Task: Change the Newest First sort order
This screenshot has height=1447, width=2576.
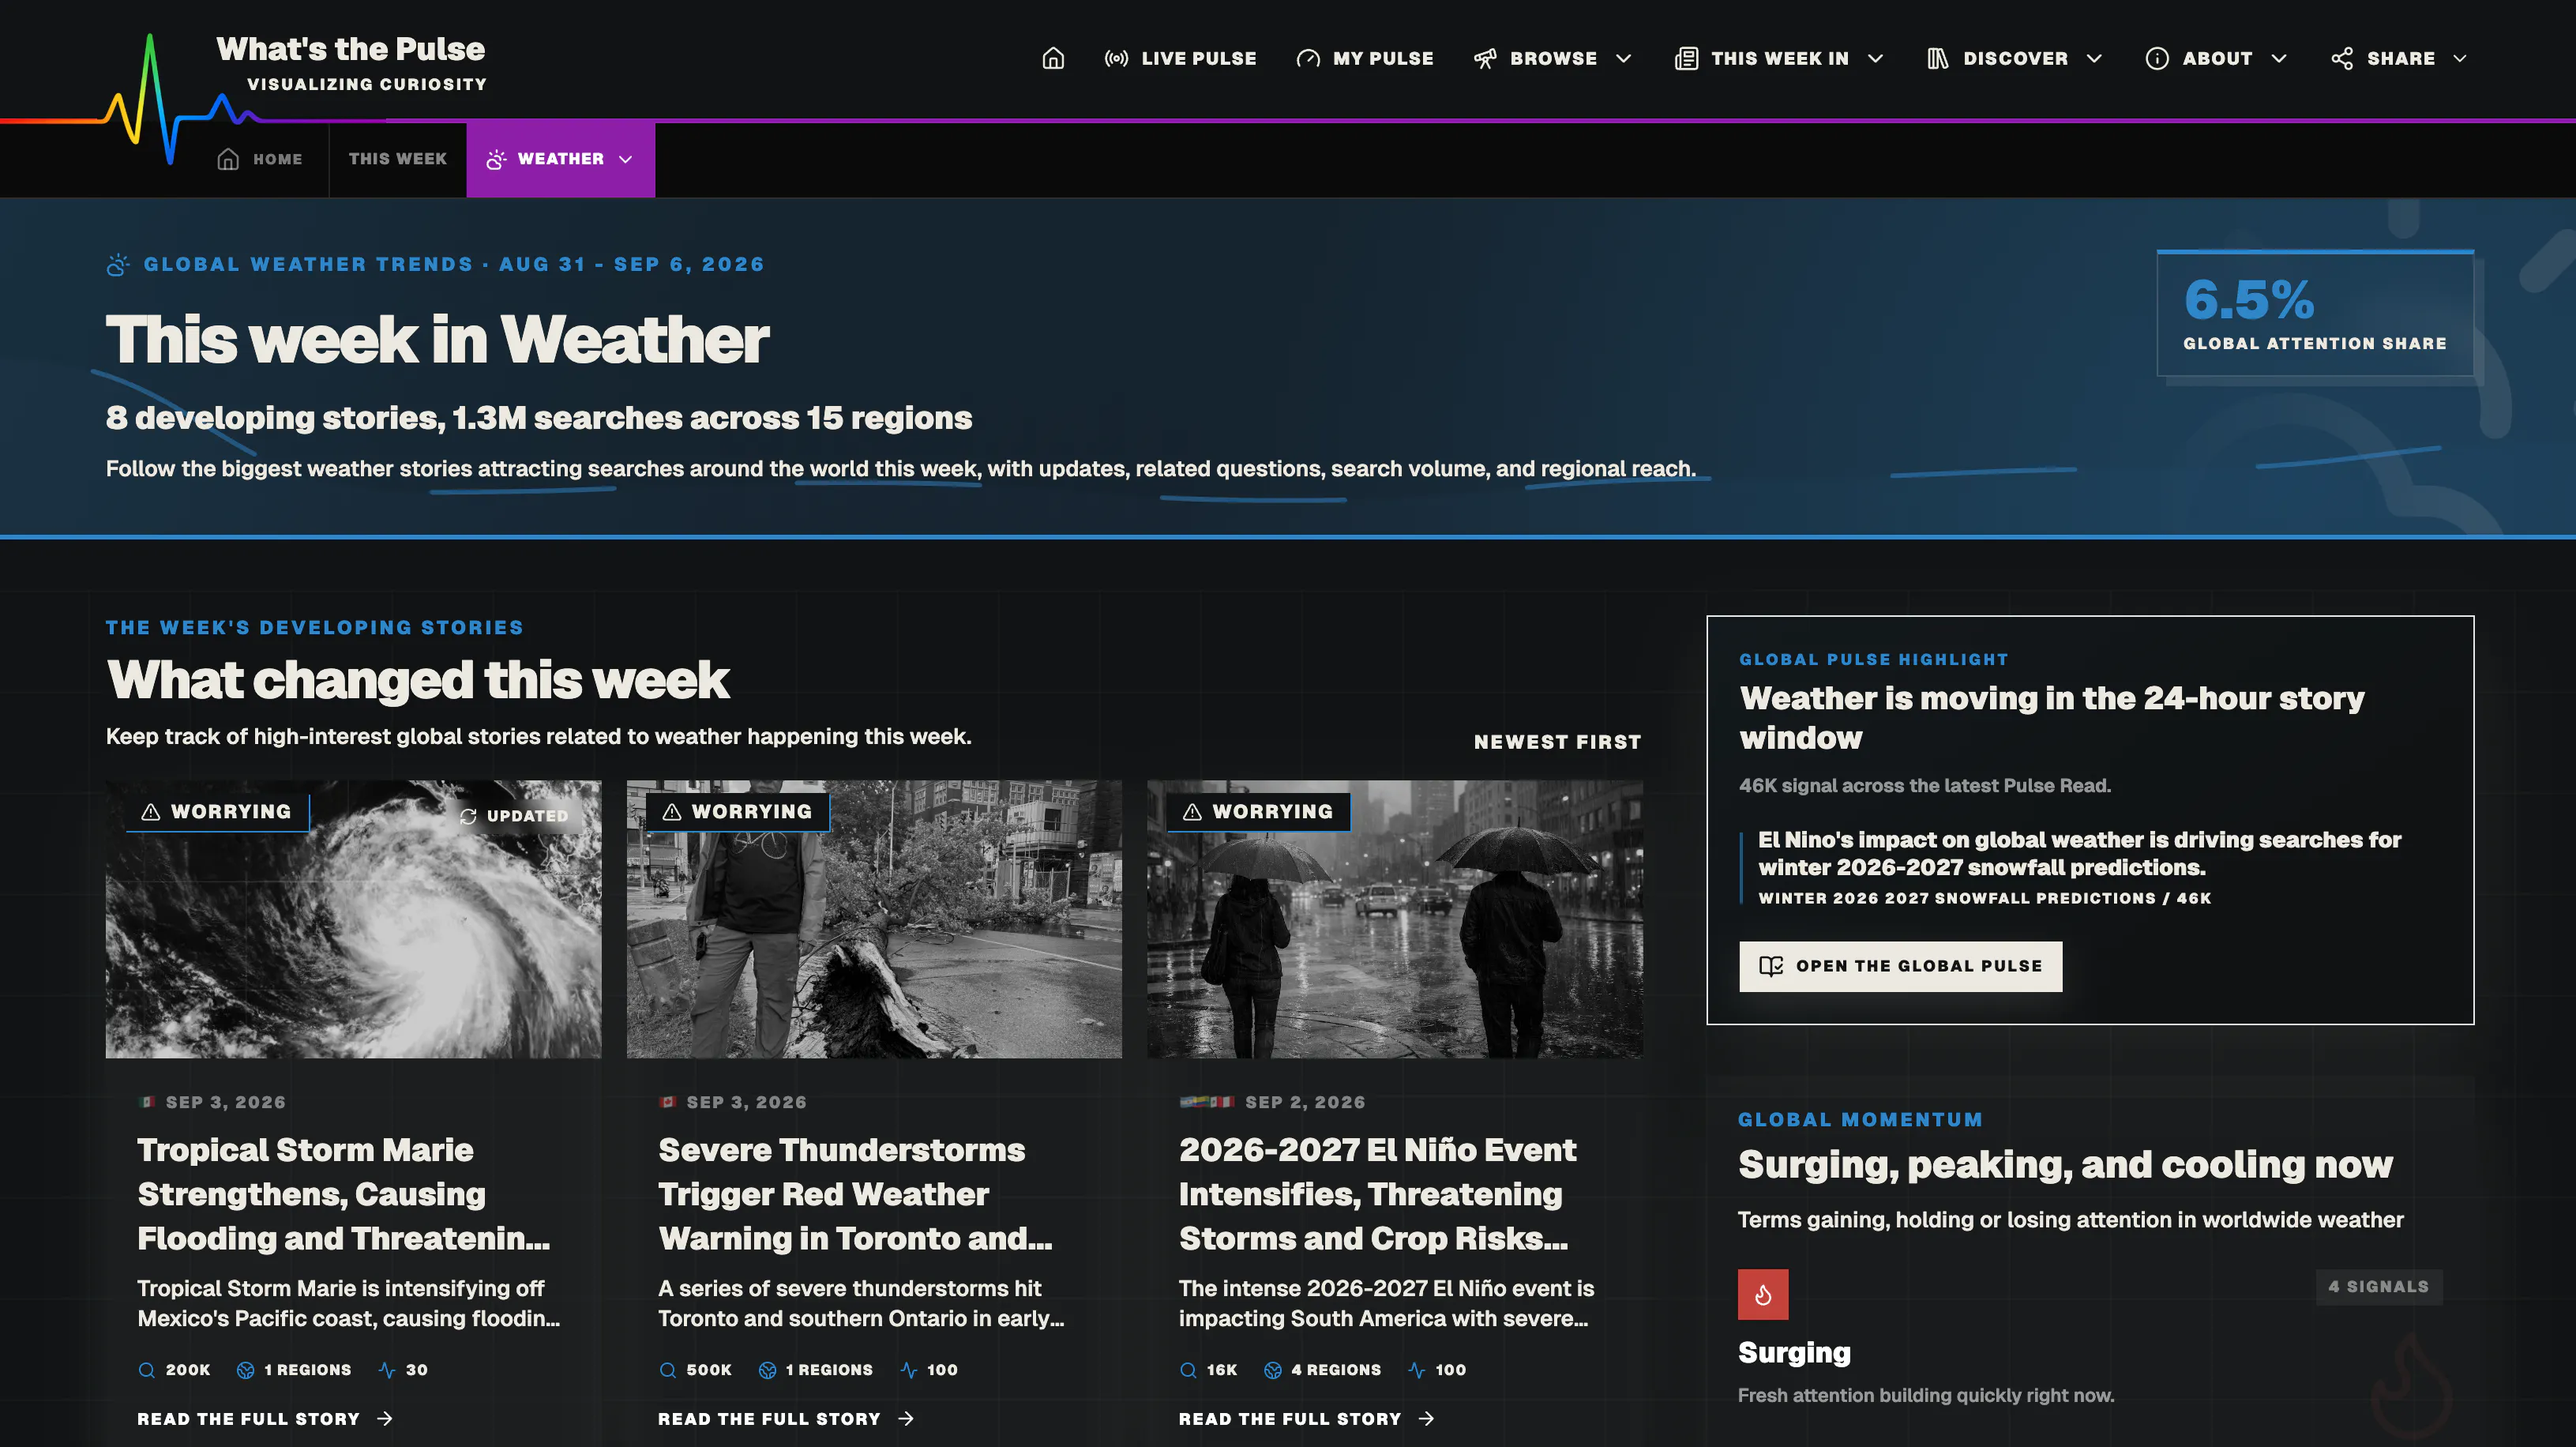Action: pos(1557,742)
